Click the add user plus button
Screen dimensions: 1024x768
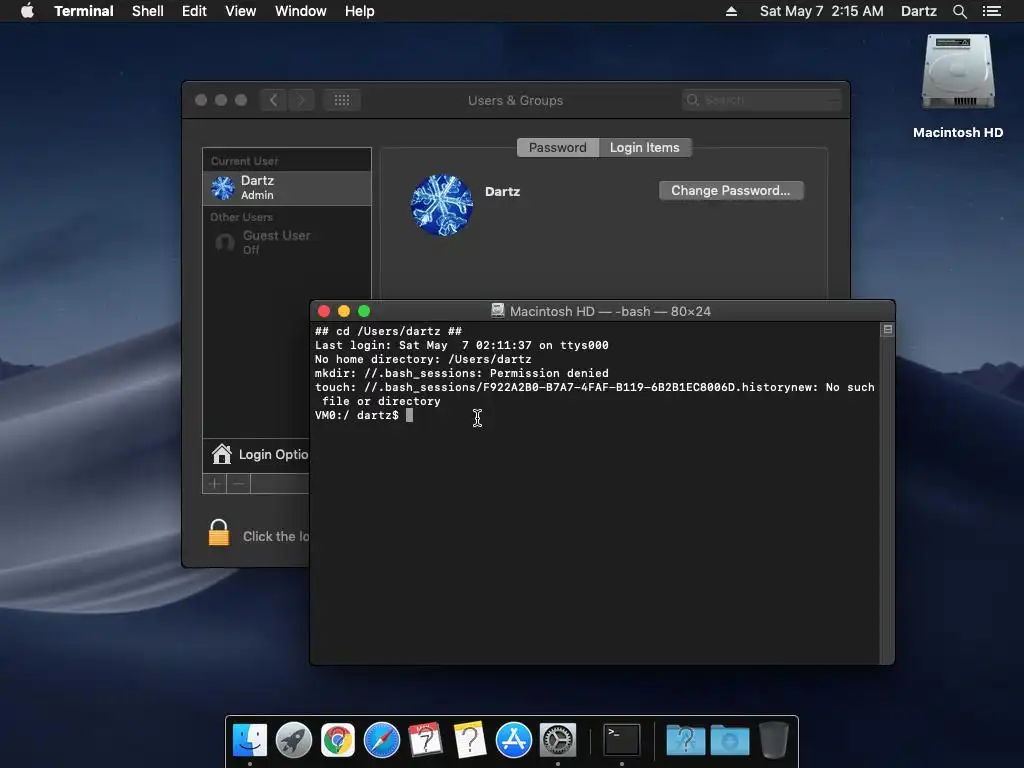[214, 484]
